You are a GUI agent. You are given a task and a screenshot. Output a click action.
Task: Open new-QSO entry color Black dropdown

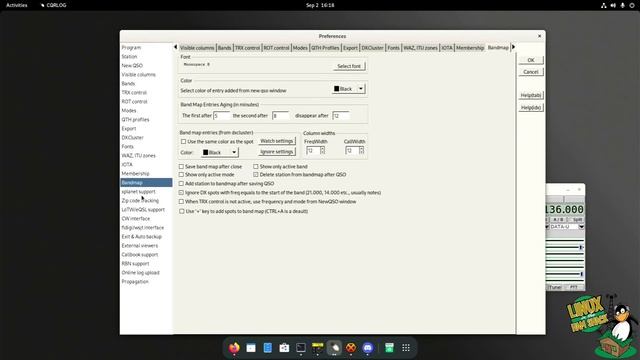pos(349,89)
